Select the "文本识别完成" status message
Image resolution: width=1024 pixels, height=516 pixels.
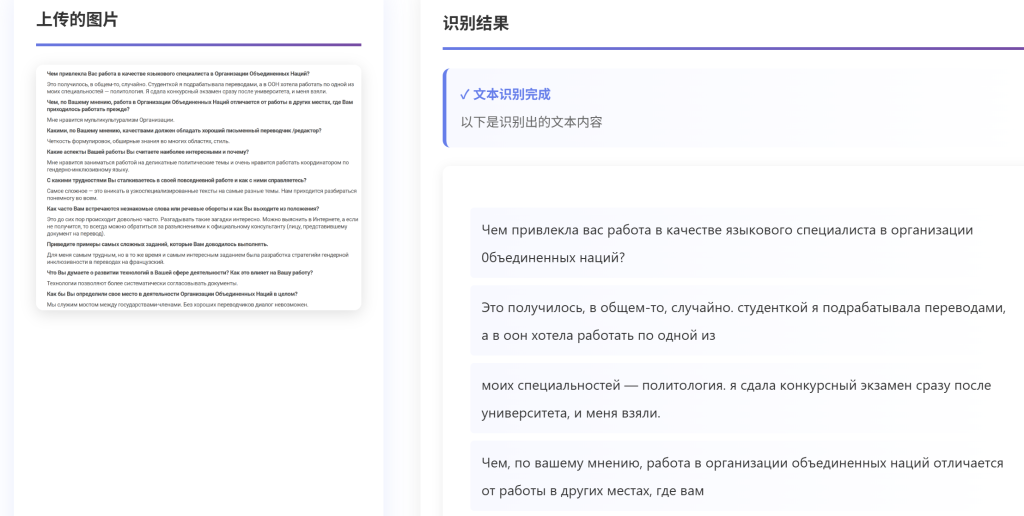pyautogui.click(x=505, y=95)
